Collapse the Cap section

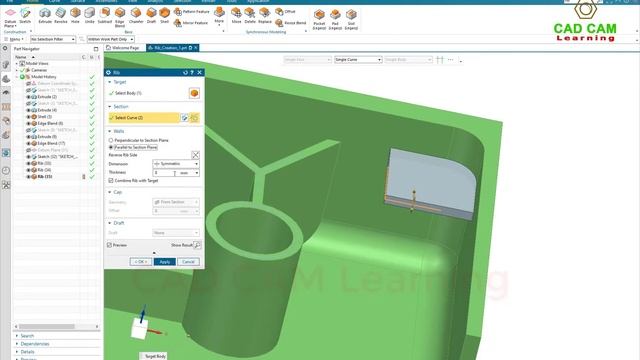tap(110, 192)
